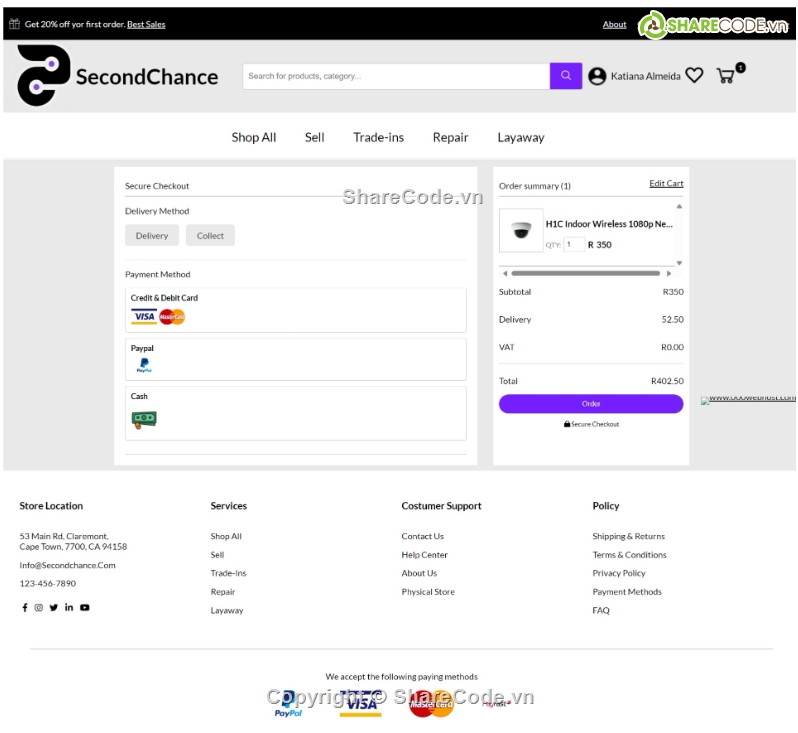Open Physical Store footer link

[x=428, y=591]
